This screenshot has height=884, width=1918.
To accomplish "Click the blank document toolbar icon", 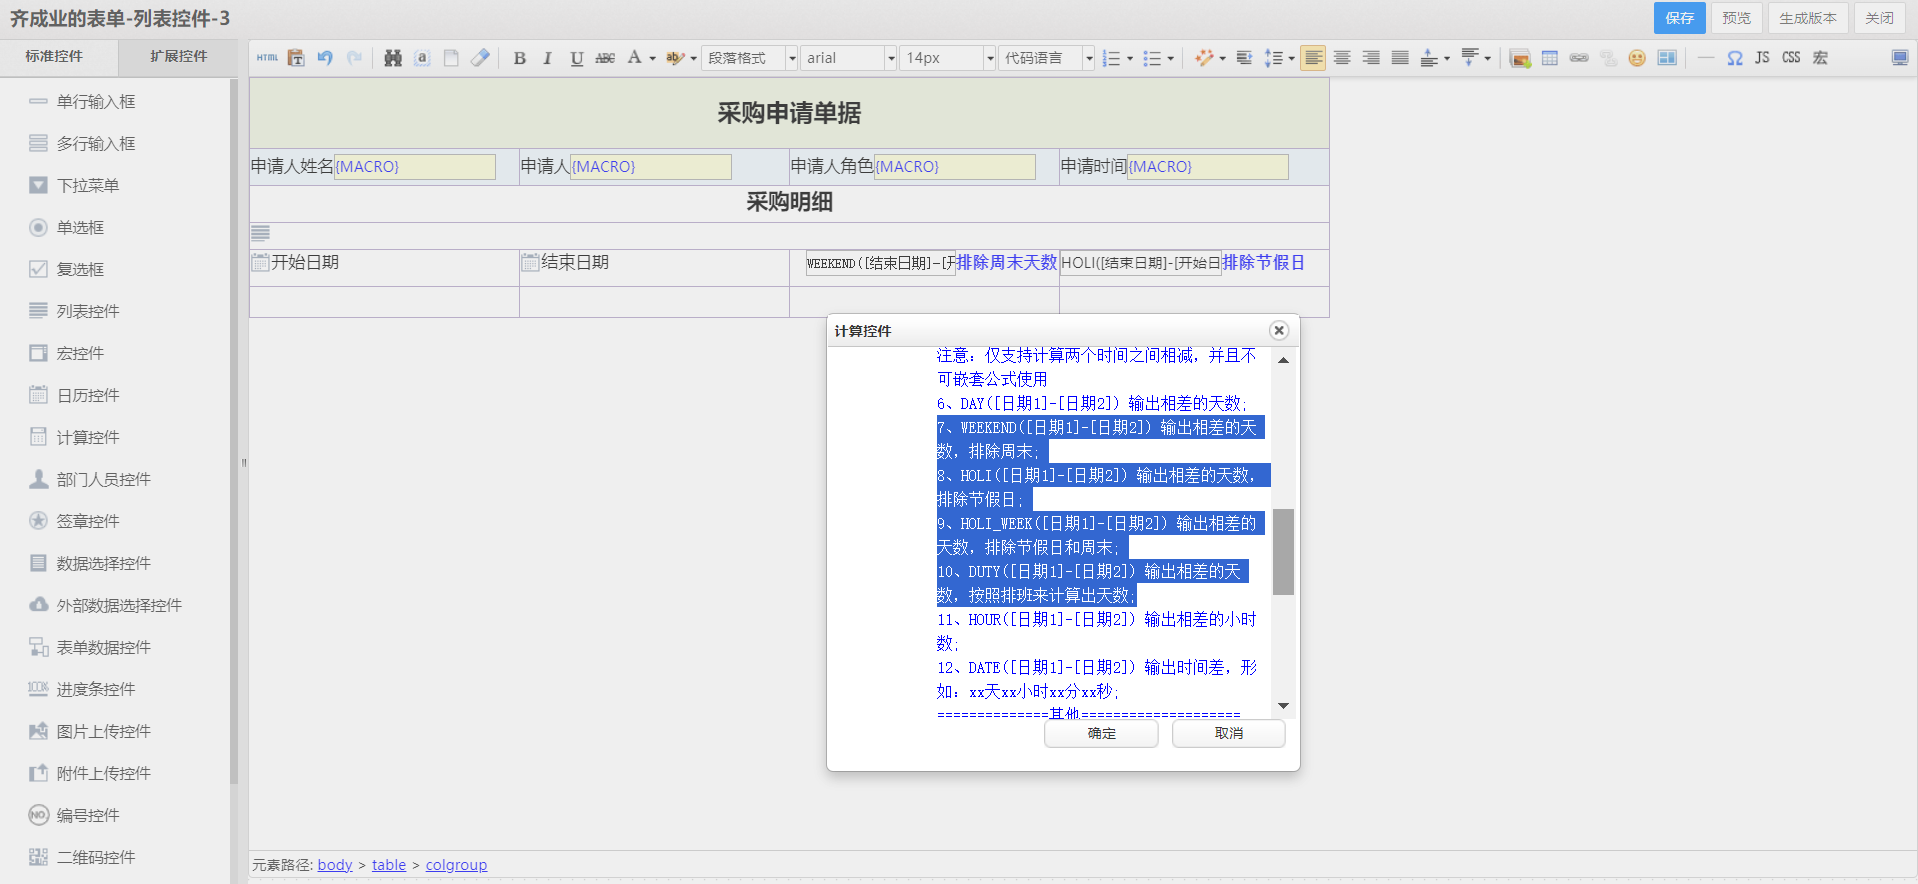I will click(x=451, y=58).
